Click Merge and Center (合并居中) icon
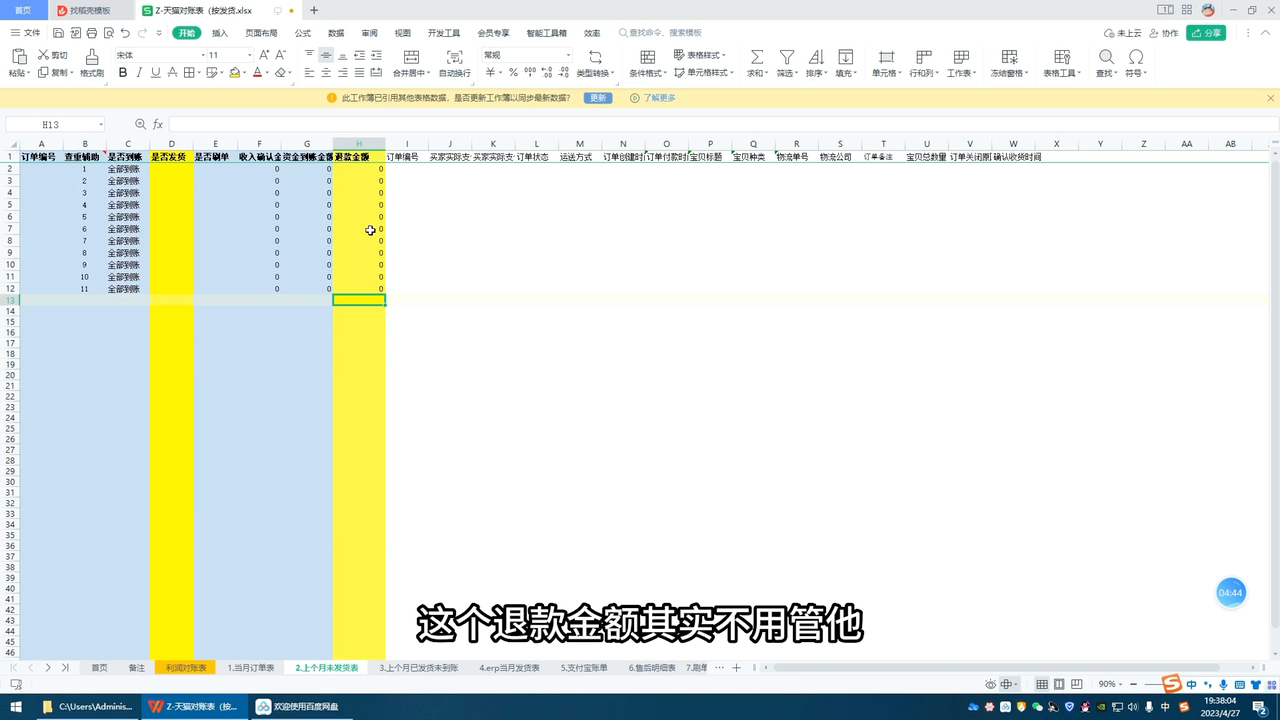 point(411,57)
